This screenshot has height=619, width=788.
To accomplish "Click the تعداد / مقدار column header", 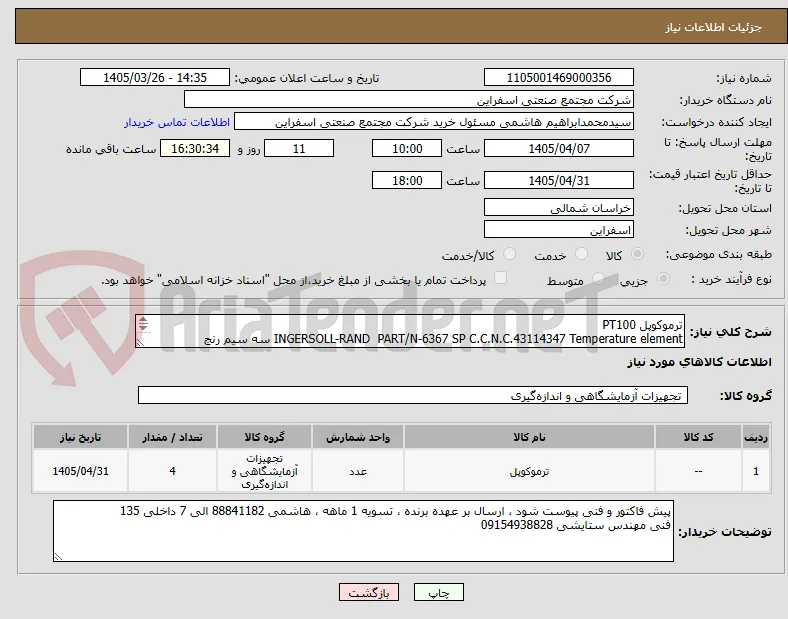I will [172, 437].
